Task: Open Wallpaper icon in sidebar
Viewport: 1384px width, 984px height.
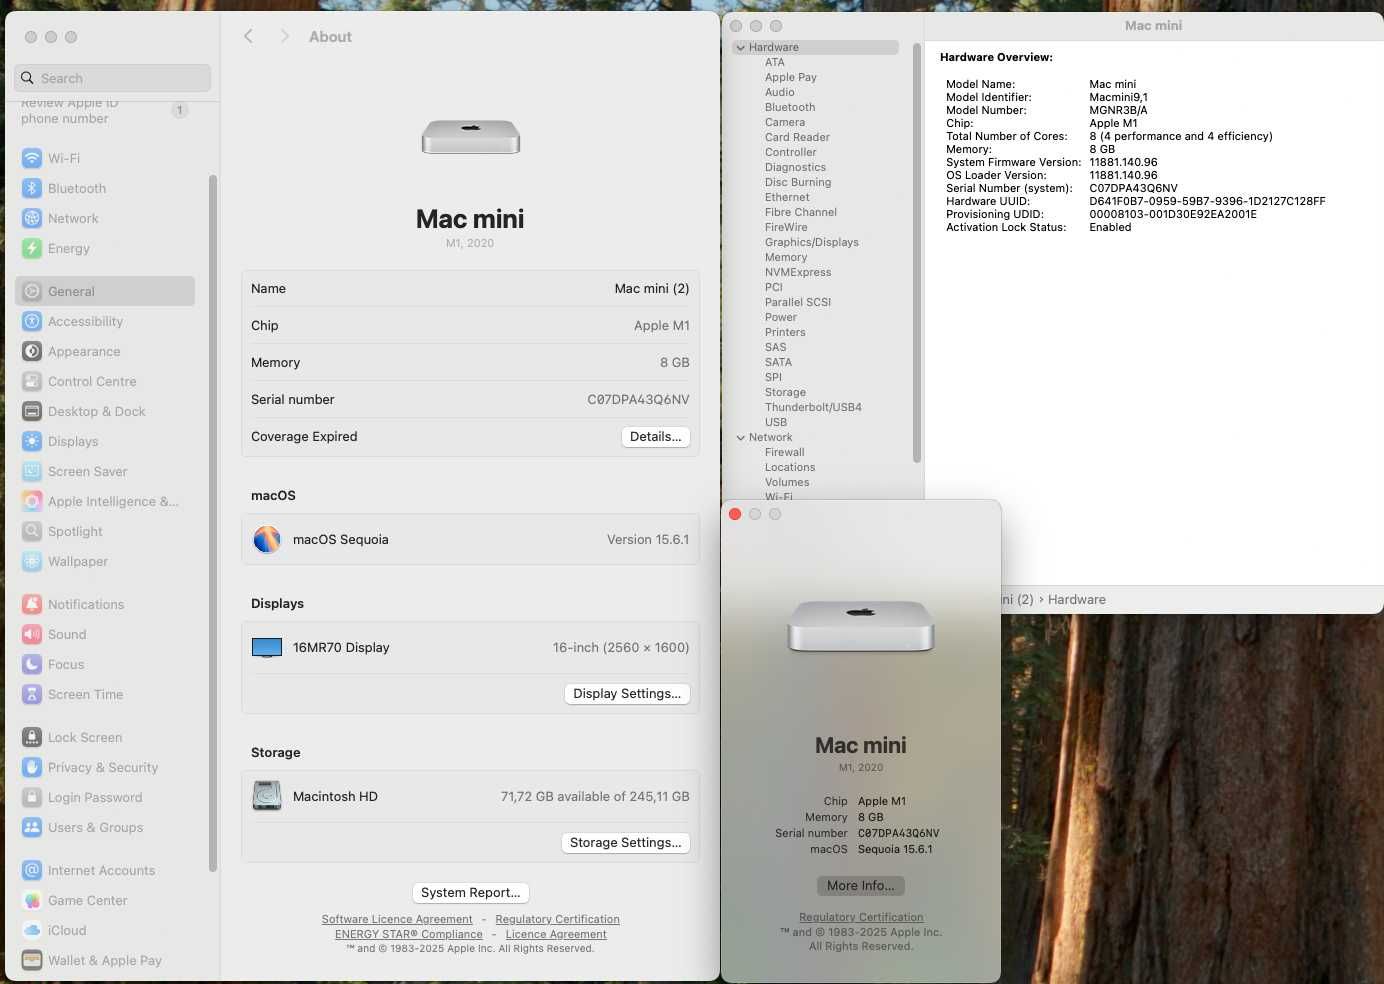Action: [x=32, y=561]
